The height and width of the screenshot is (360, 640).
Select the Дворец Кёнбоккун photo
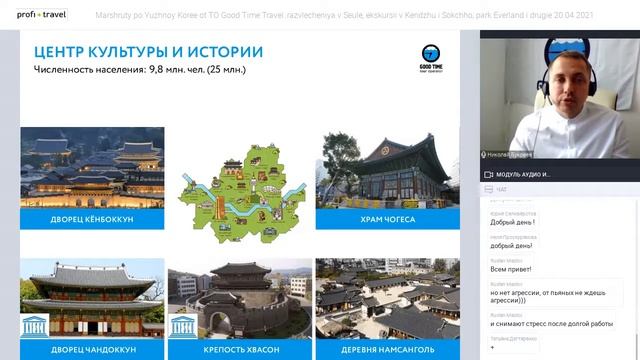[x=92, y=168]
